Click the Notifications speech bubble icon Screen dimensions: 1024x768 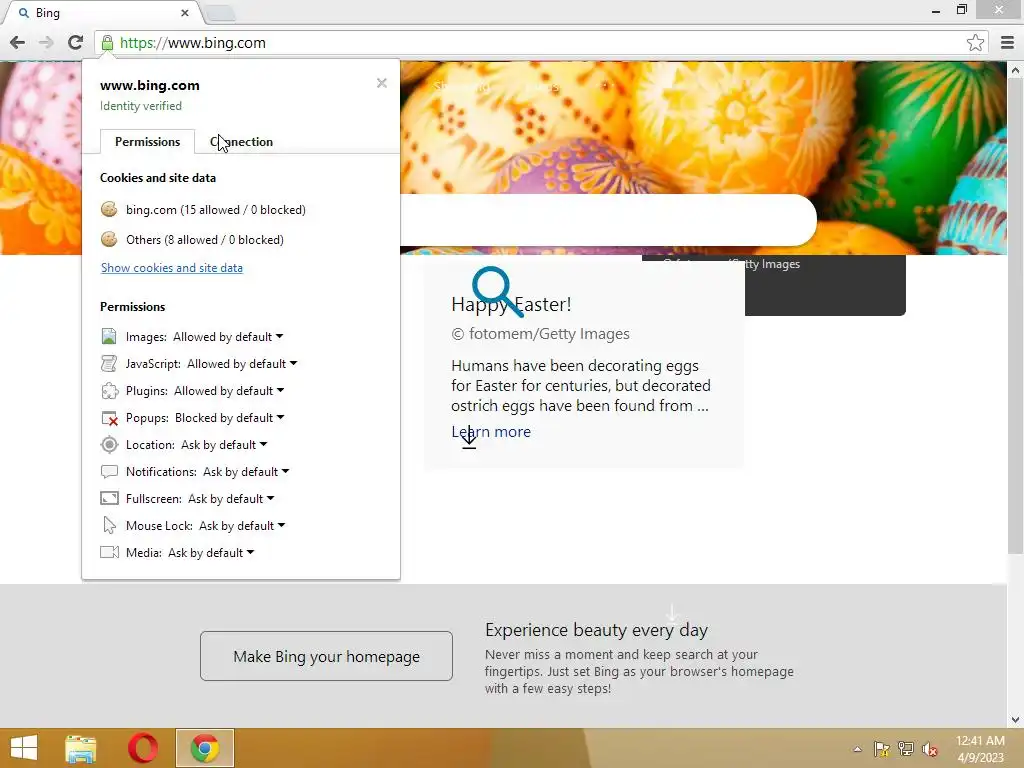pyautogui.click(x=109, y=472)
